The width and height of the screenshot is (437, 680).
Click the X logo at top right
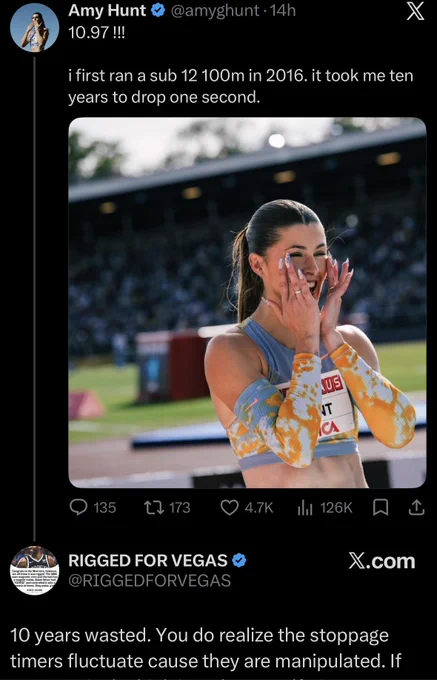click(415, 13)
